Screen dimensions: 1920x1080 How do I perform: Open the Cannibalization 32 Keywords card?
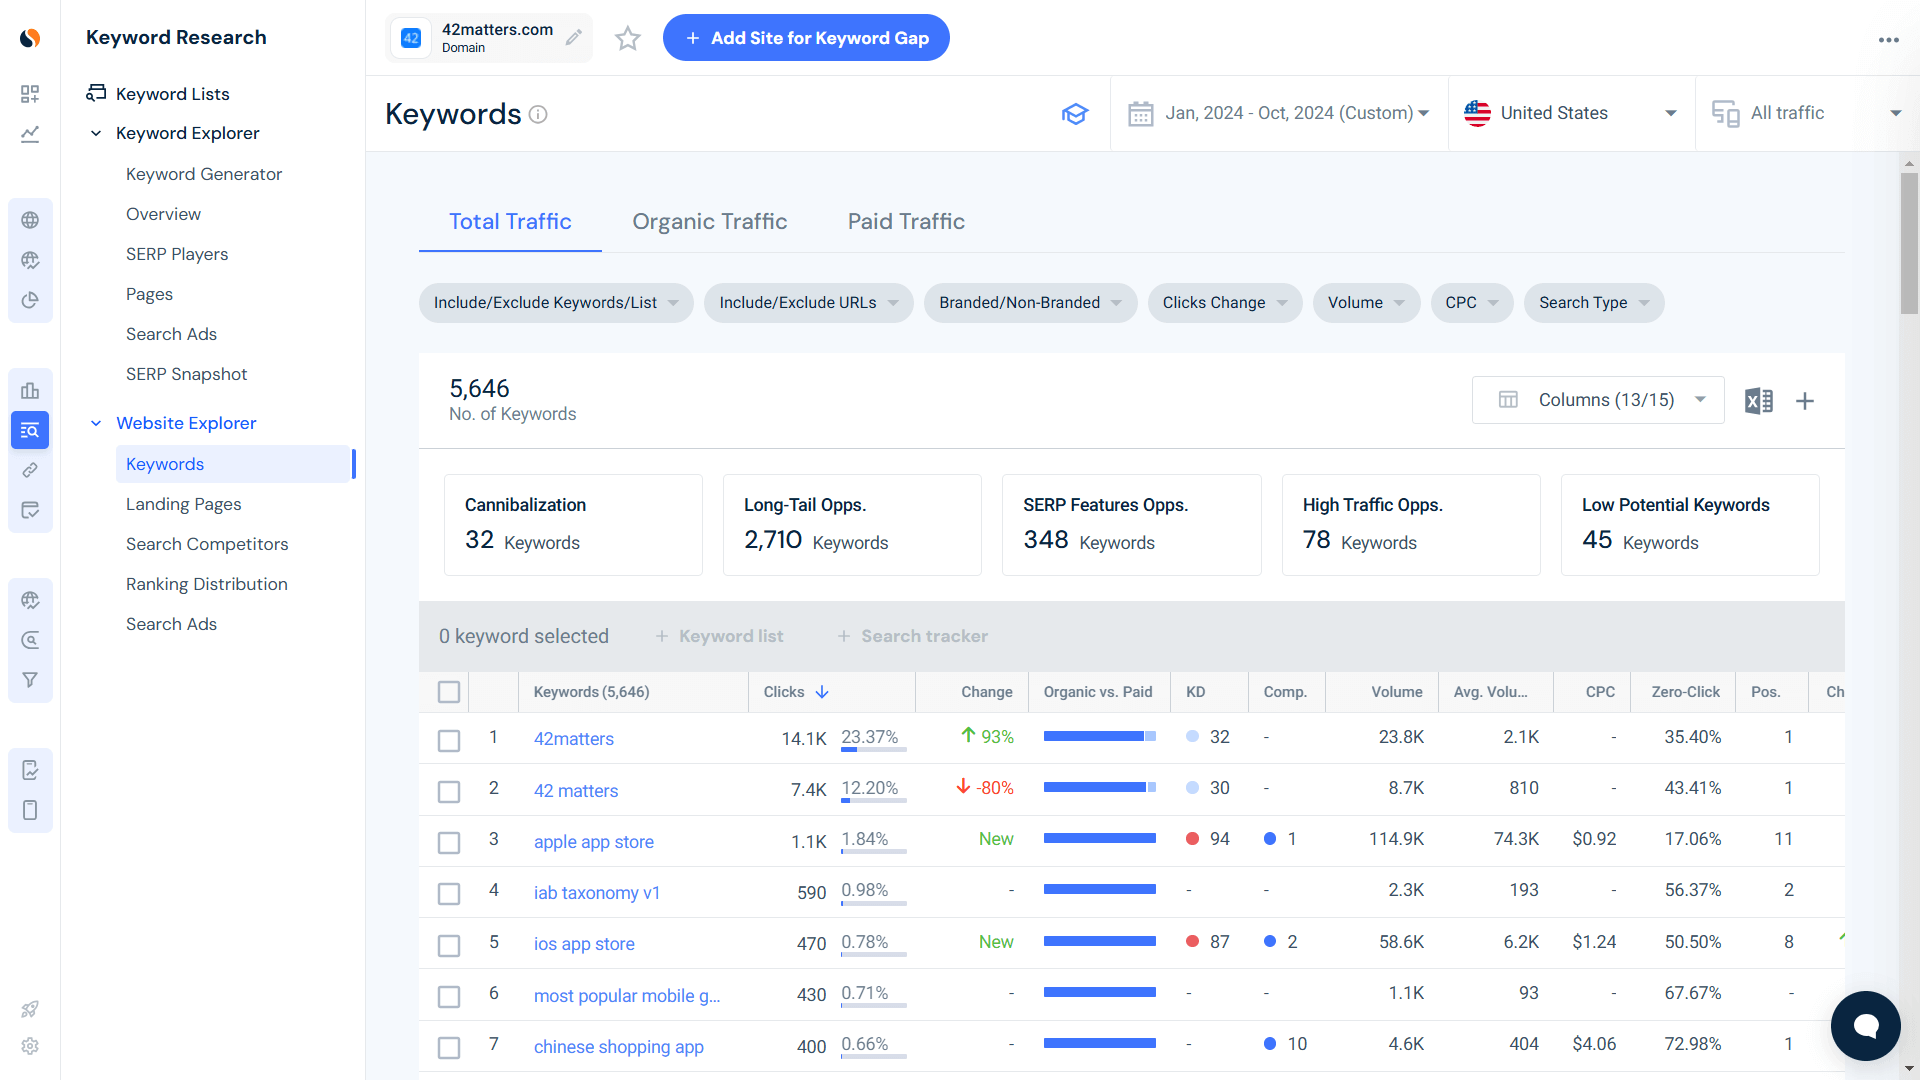(573, 525)
